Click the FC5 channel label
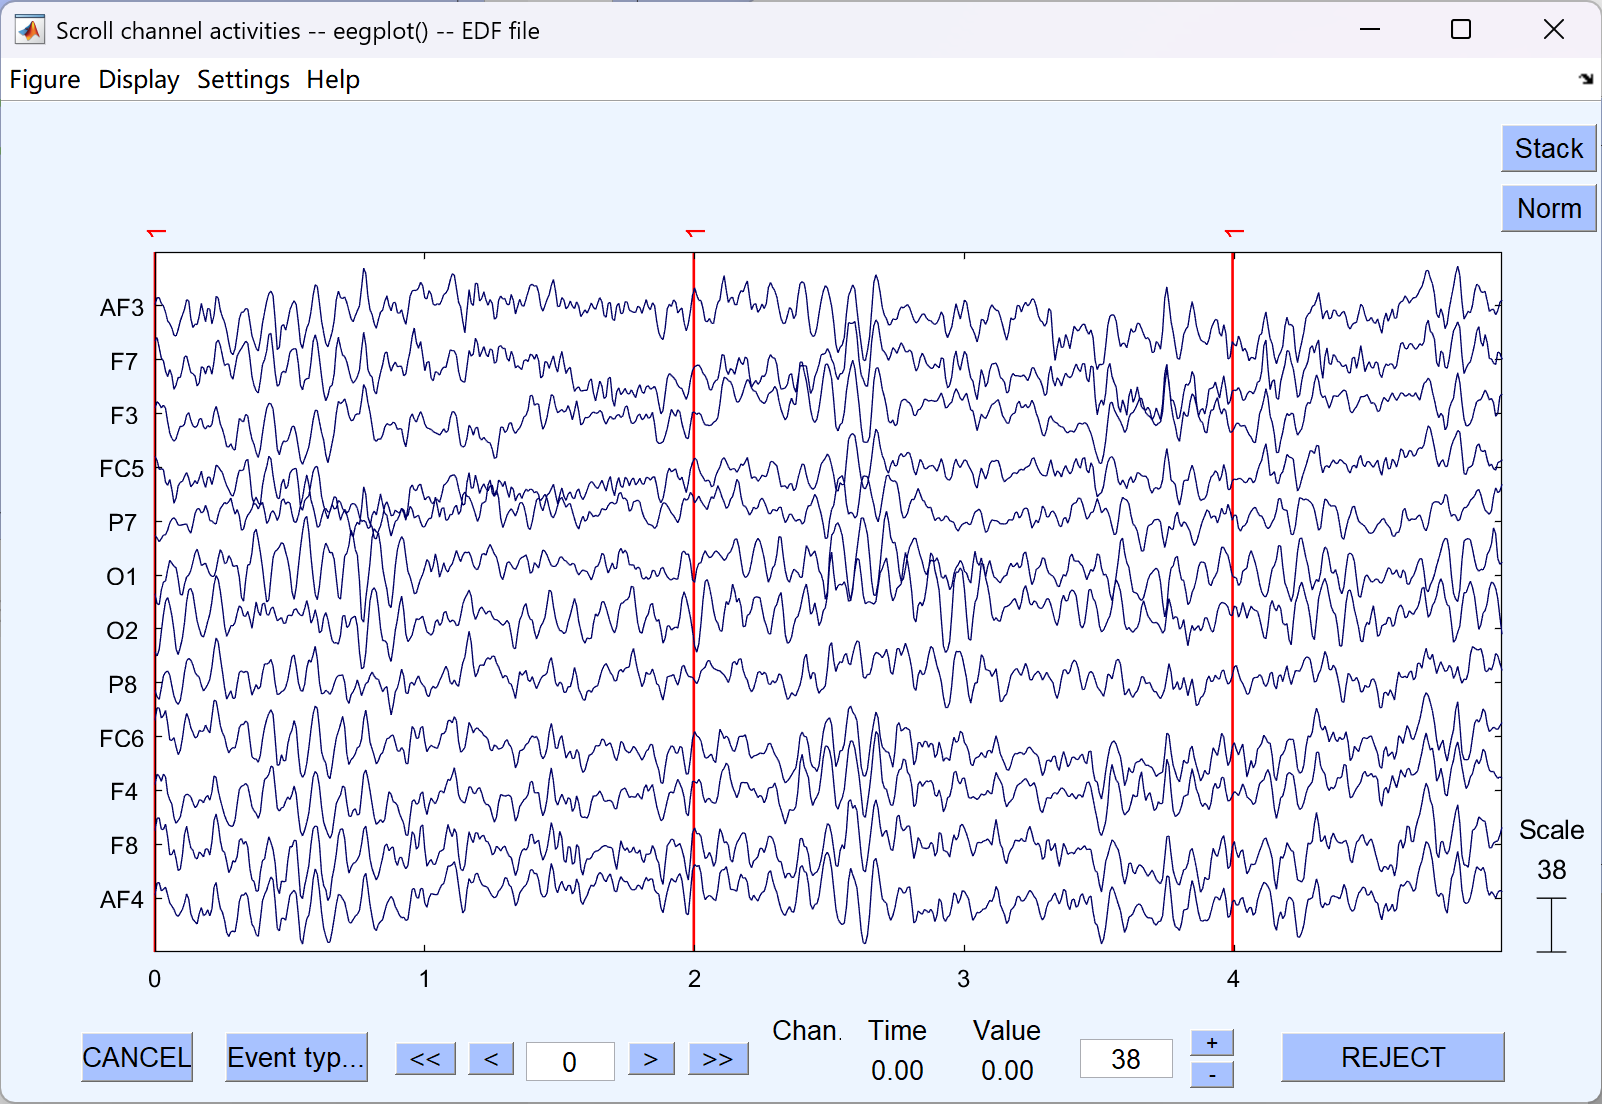 [x=122, y=469]
